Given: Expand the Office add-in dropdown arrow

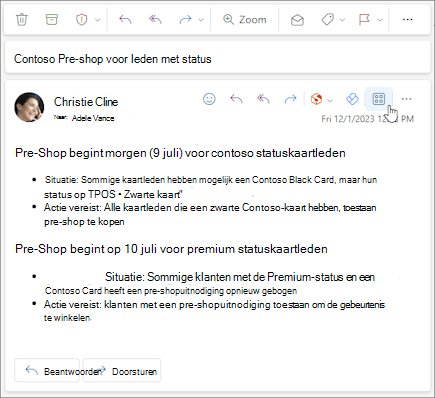Looking at the screenshot, I should (x=330, y=100).
